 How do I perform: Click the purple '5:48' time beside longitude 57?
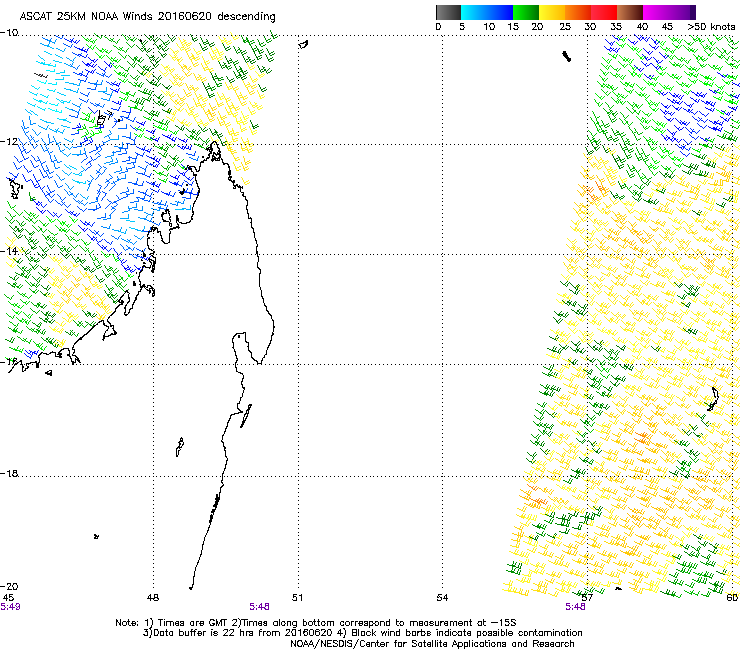click(575, 607)
